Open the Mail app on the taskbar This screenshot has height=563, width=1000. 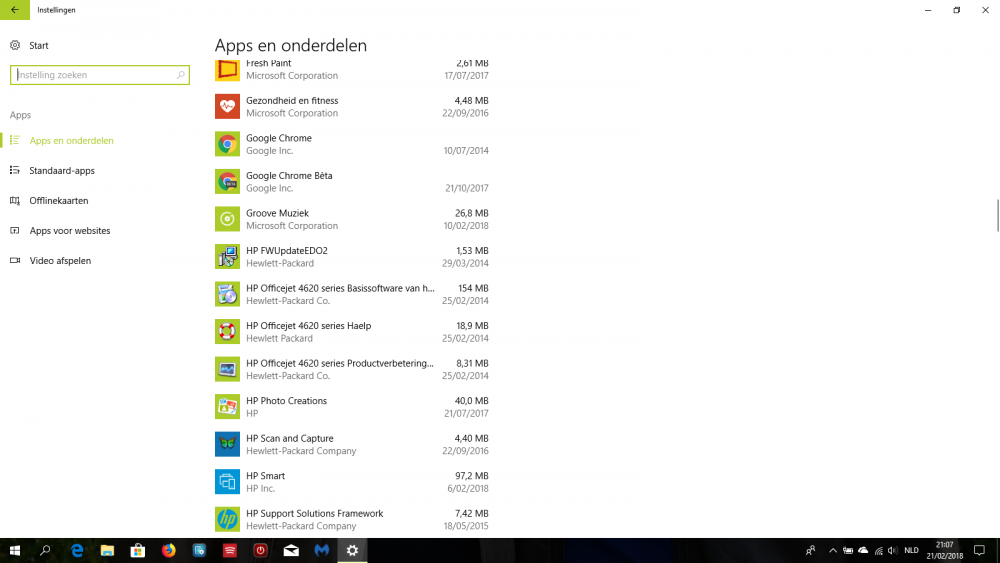pyautogui.click(x=291, y=550)
